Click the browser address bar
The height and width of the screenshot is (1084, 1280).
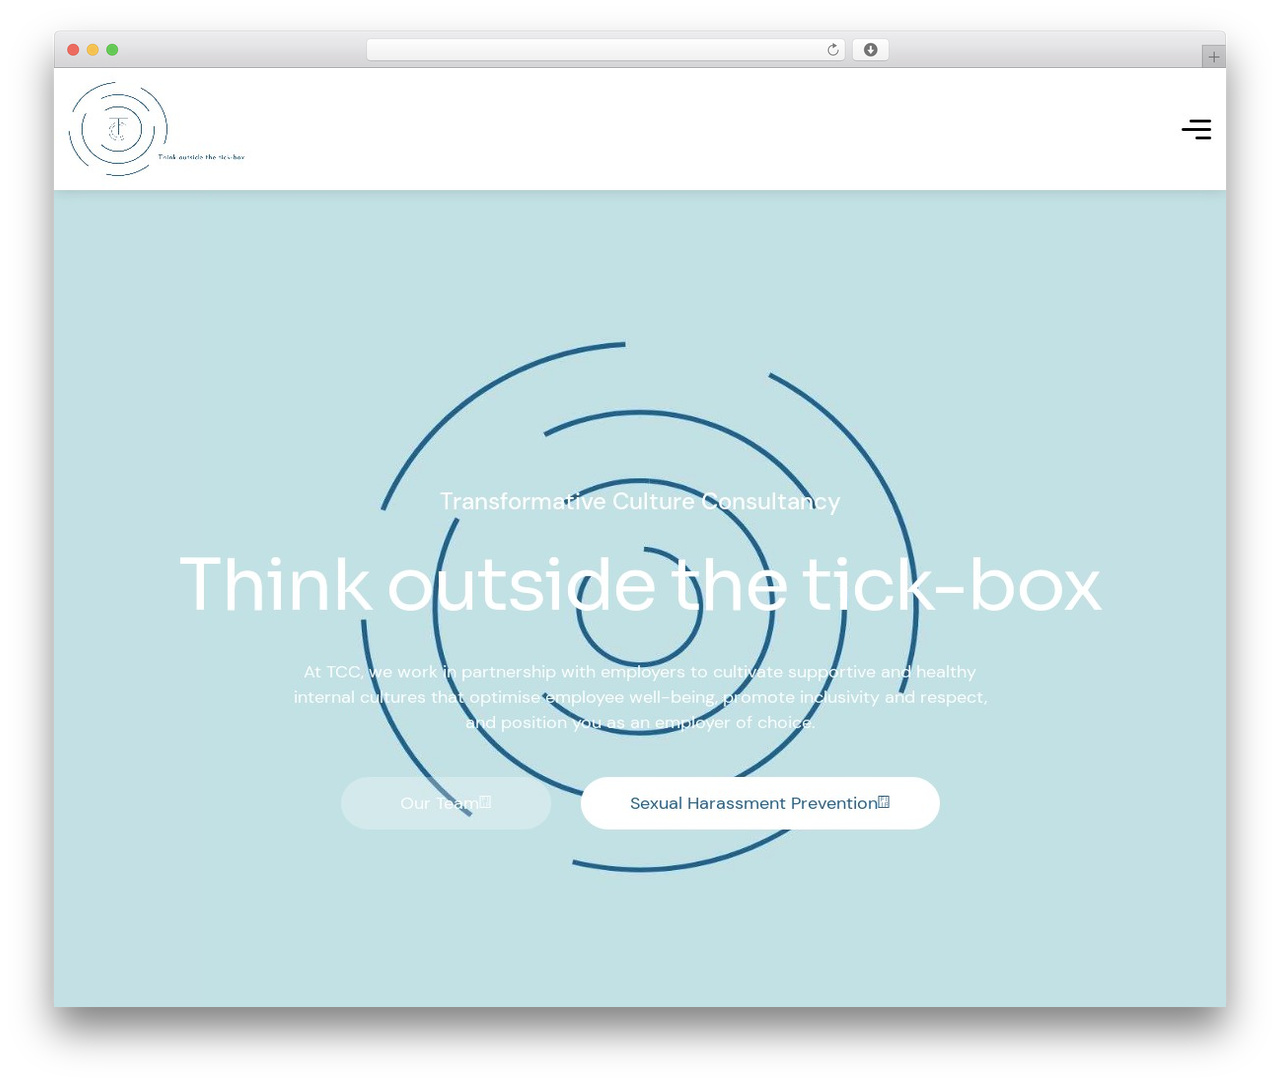(605, 50)
